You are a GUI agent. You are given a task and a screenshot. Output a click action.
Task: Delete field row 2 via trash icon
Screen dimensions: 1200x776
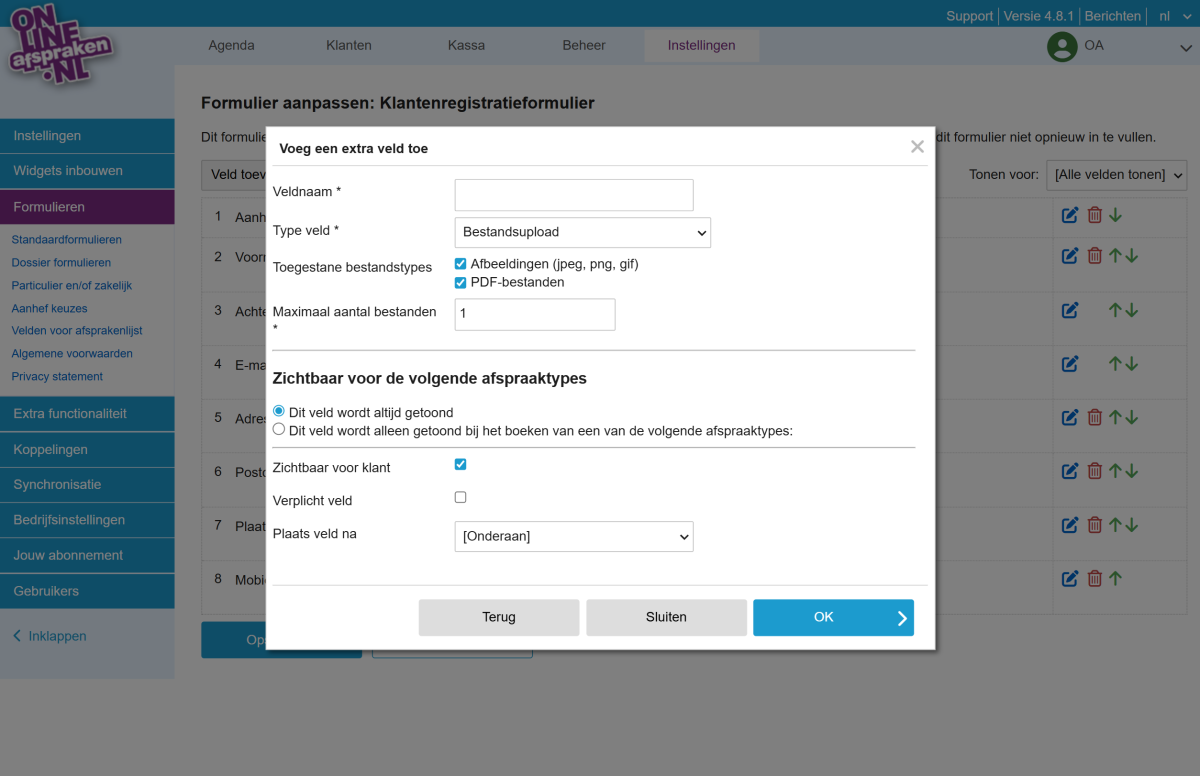click(1095, 255)
